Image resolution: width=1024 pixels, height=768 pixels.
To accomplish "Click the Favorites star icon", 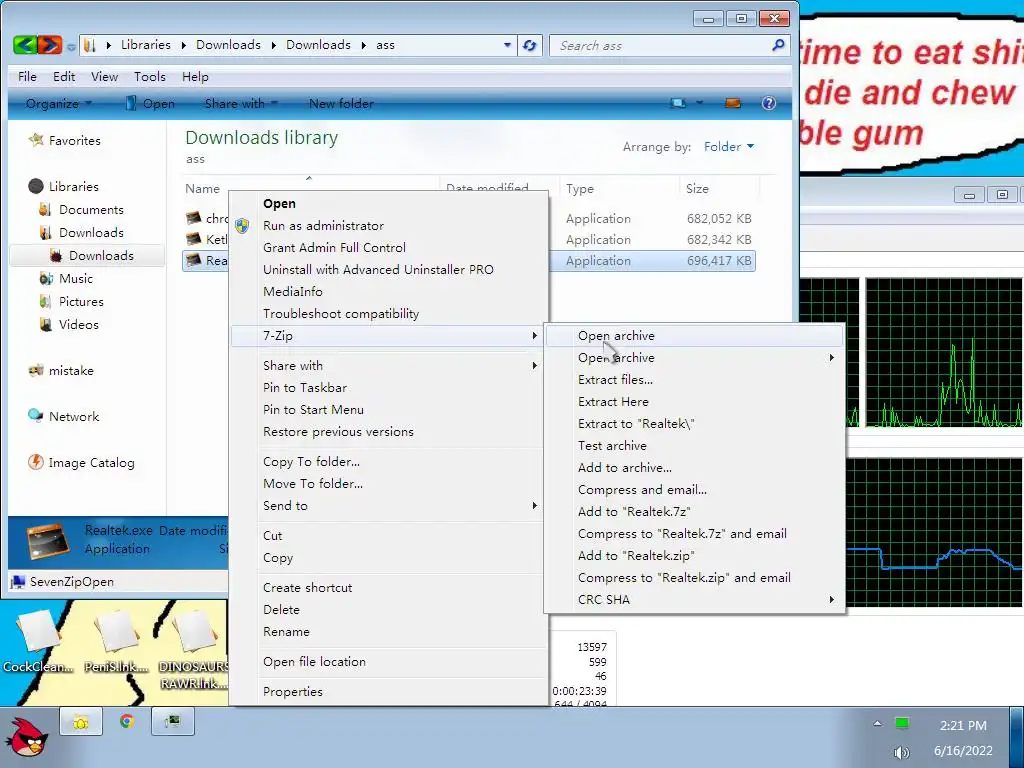I will (36, 140).
